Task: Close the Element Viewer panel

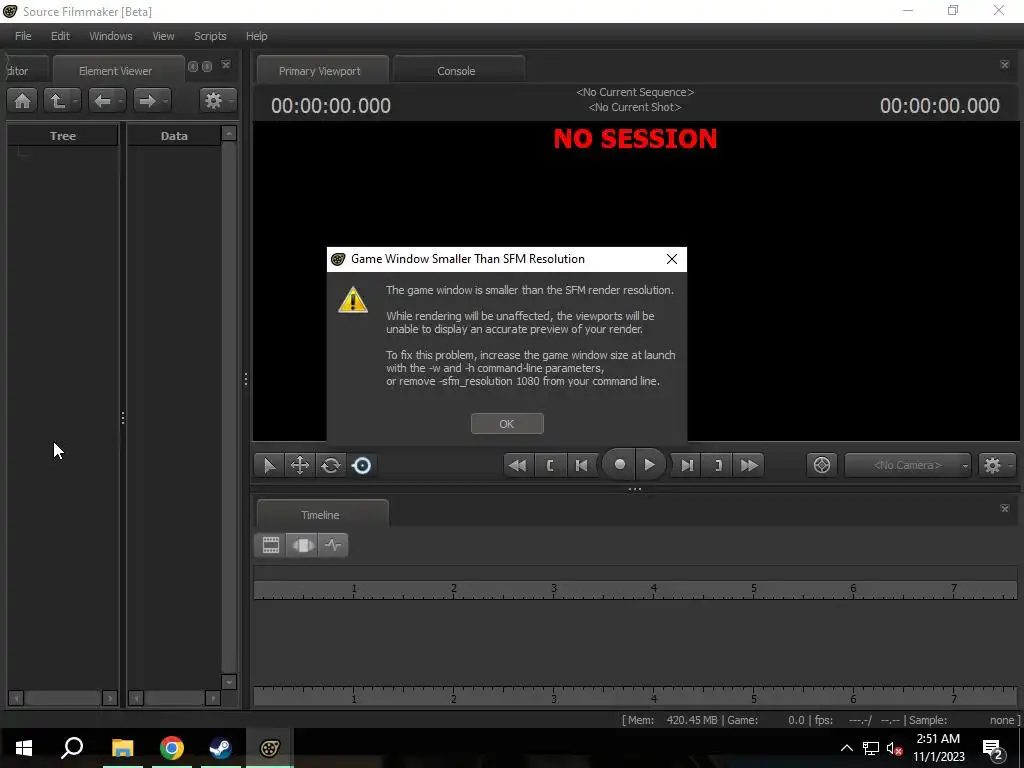Action: coord(226,65)
